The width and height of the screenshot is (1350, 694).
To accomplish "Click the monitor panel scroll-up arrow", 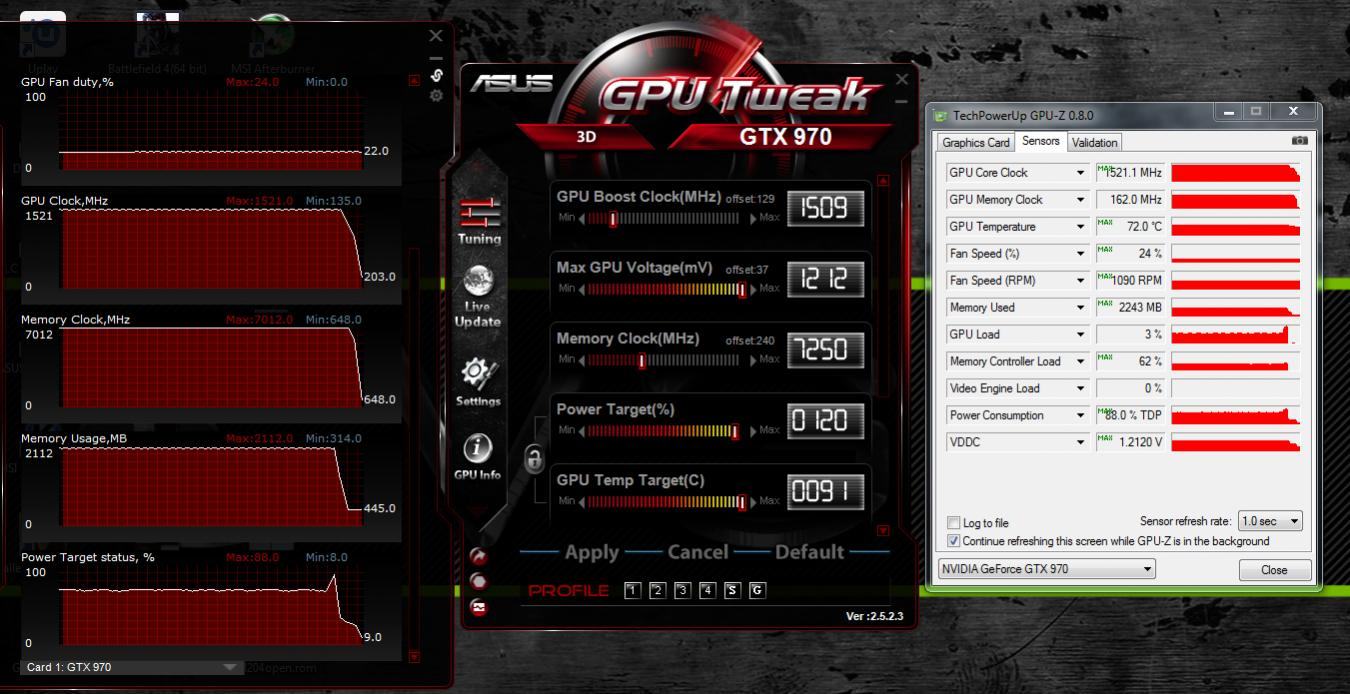I will tap(414, 80).
